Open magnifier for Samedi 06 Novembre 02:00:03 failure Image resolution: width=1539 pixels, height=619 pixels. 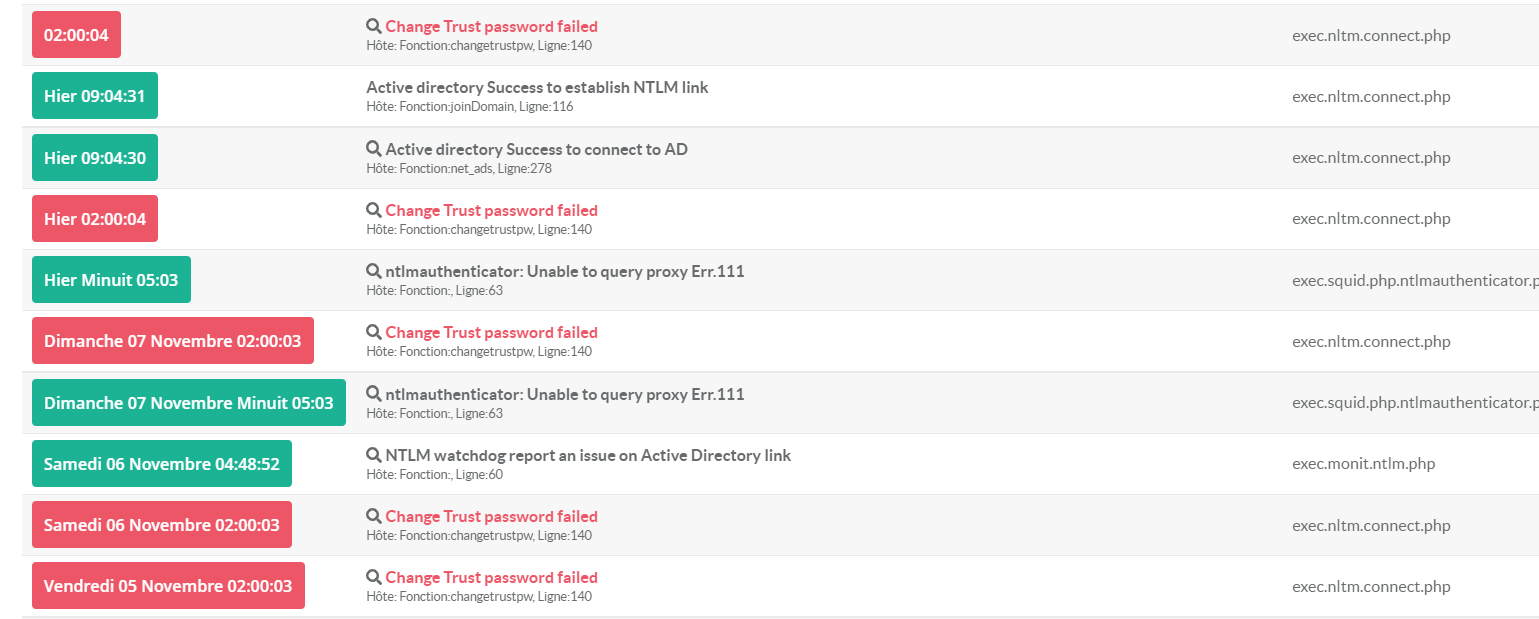374,517
